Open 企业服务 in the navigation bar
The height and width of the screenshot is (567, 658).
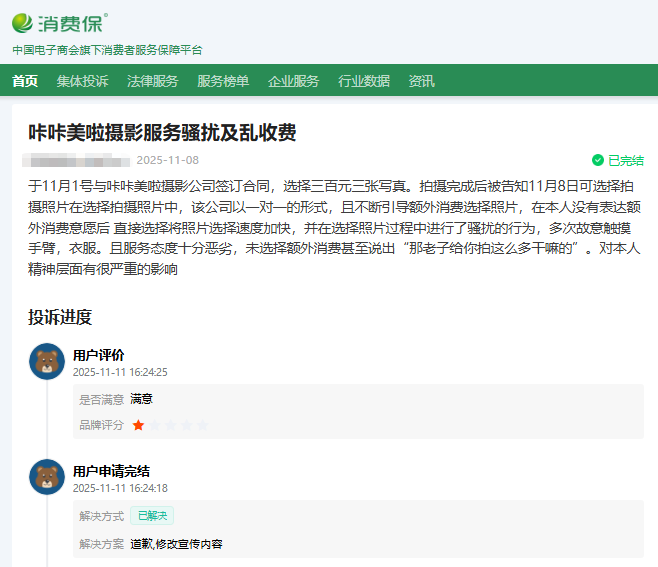(x=294, y=81)
